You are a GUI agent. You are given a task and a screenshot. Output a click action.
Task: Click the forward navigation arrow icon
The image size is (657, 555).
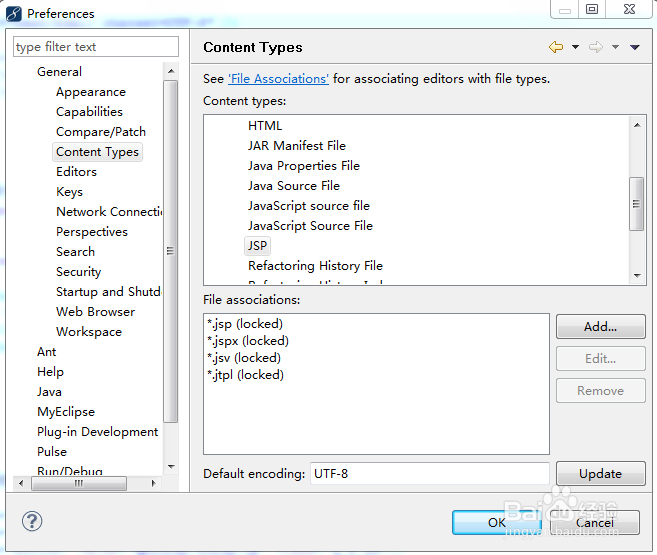[596, 47]
